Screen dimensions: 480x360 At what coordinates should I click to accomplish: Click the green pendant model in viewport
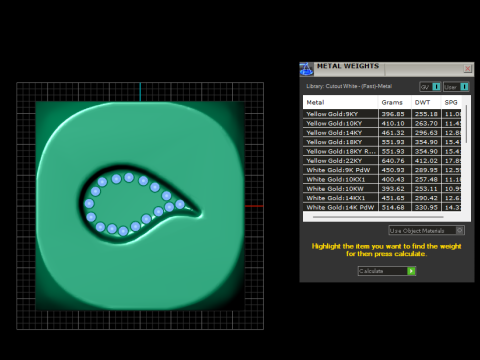coord(140,206)
